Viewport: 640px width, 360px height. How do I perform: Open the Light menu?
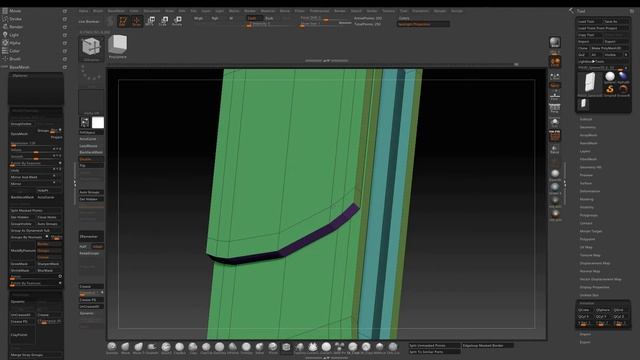(x=14, y=35)
